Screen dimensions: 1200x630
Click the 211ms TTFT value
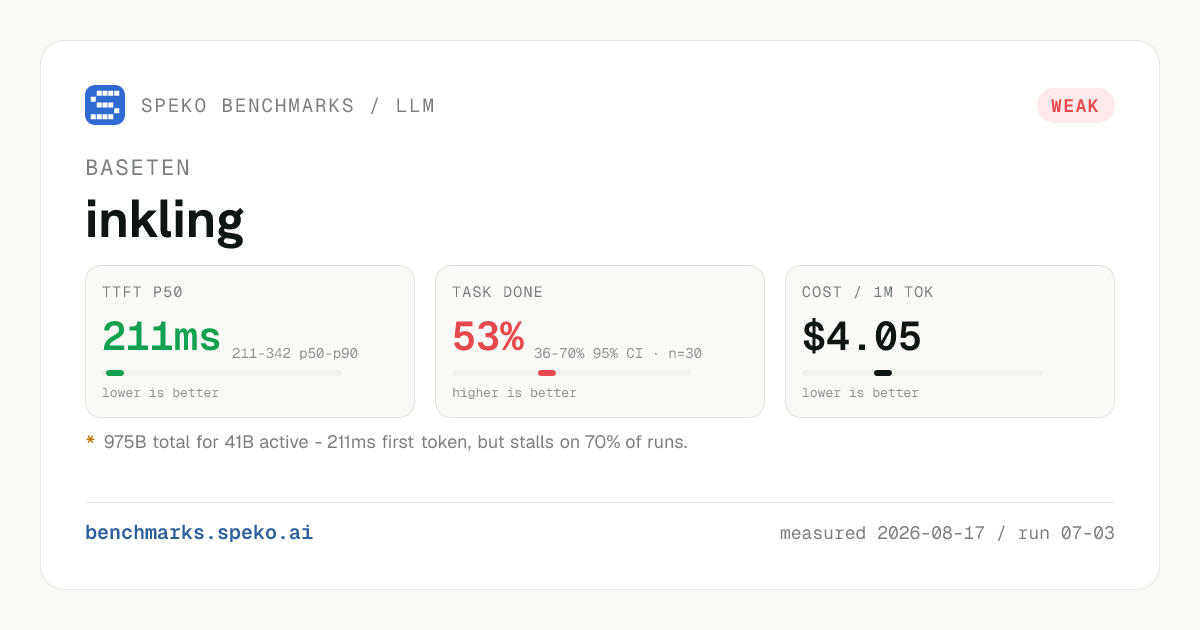coord(161,337)
